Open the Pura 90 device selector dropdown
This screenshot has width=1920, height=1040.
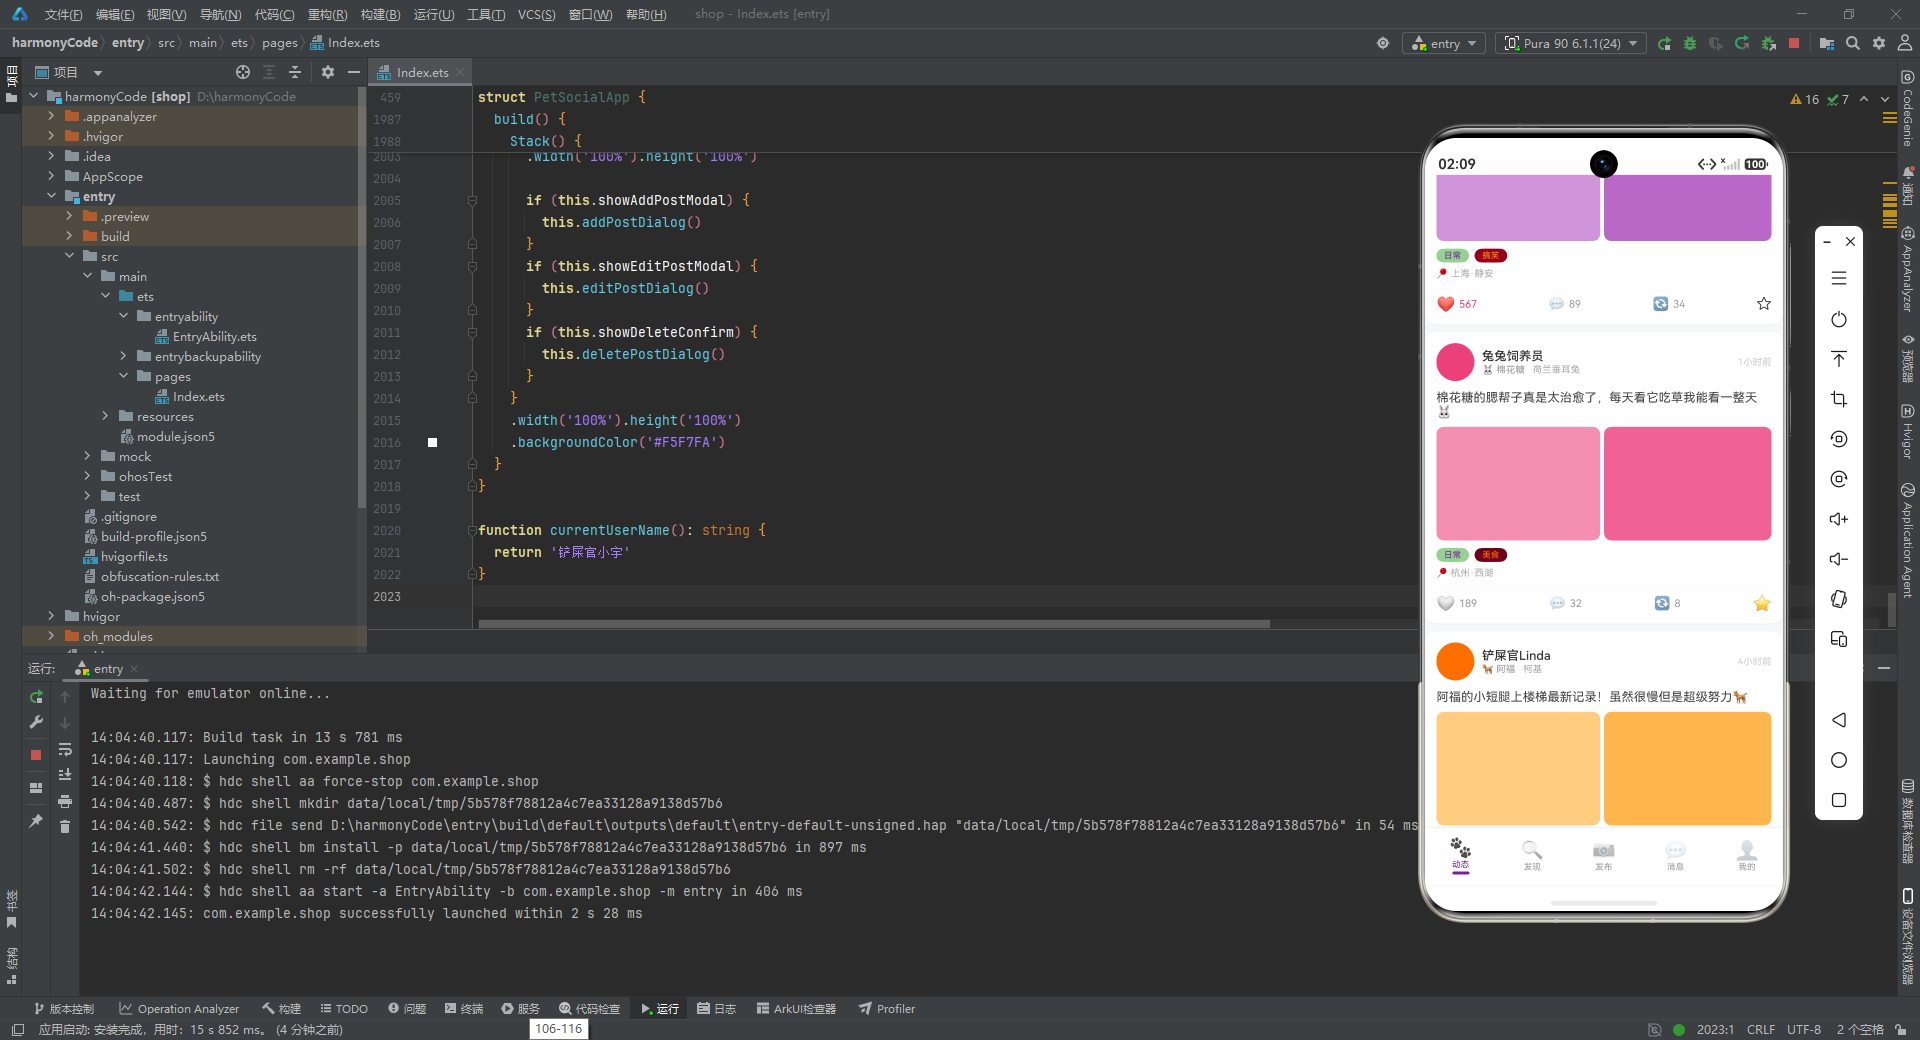coord(1571,43)
